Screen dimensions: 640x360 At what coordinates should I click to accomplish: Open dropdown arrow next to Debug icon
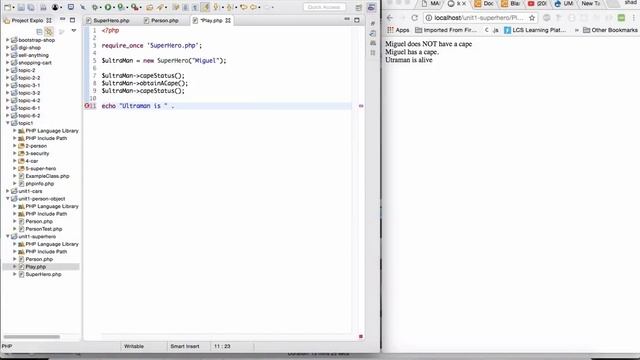(101, 7)
